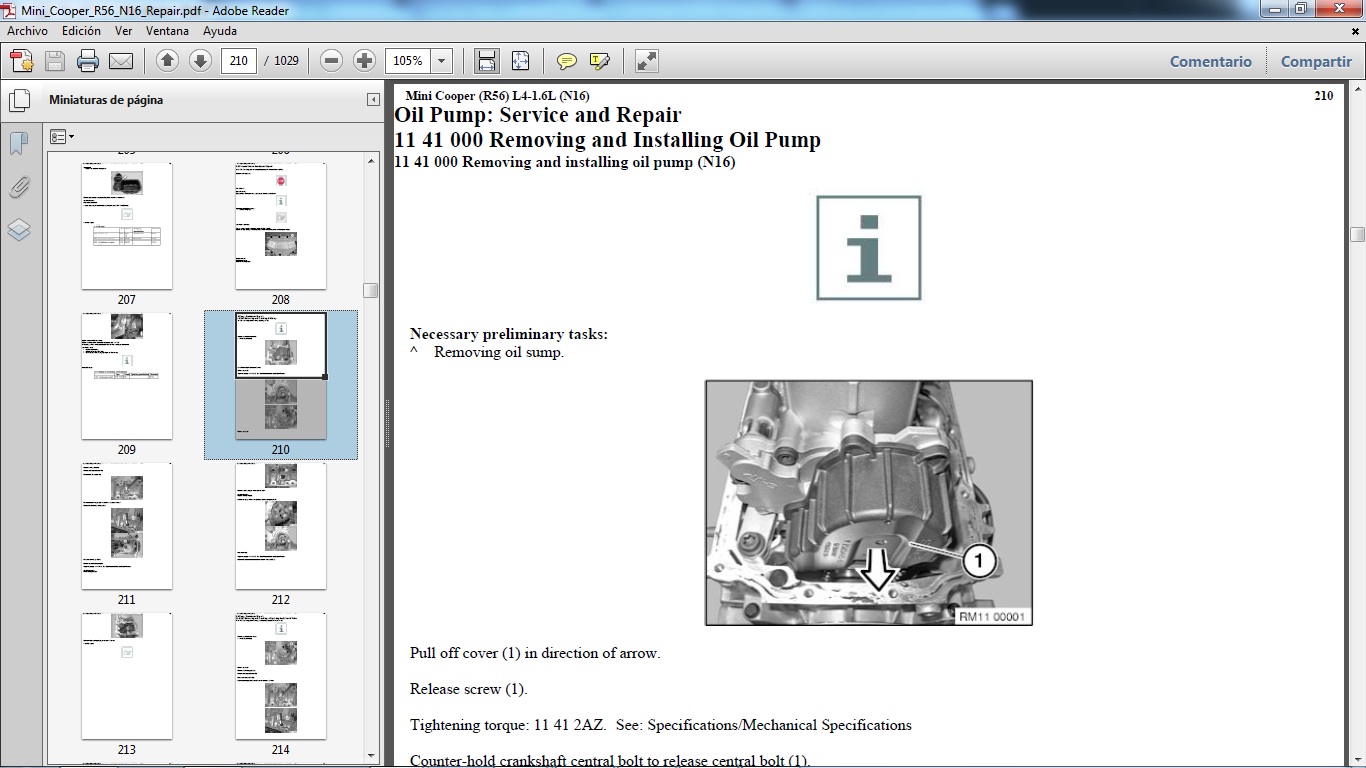Click the thumbnail panel scrollbar thumb
This screenshot has width=1366, height=768.
pos(371,290)
